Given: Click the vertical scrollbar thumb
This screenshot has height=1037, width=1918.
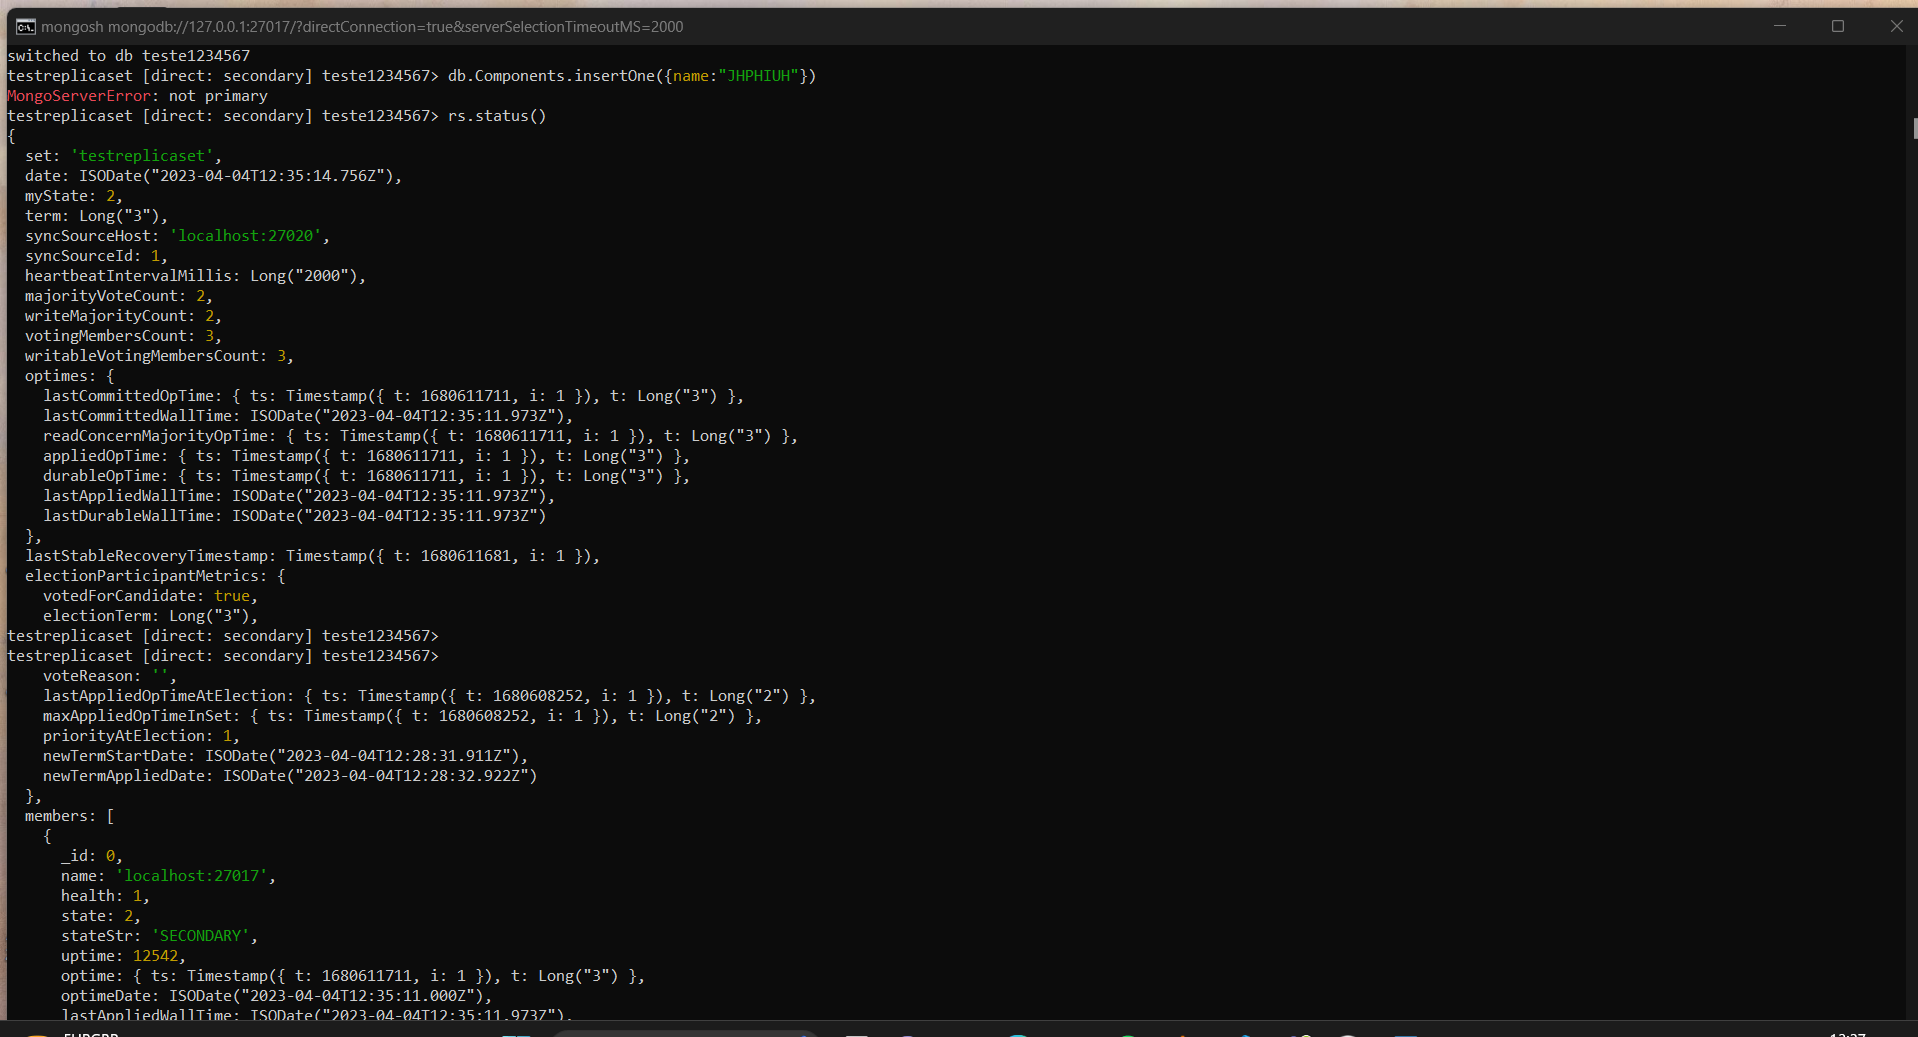Looking at the screenshot, I should click(x=1913, y=128).
